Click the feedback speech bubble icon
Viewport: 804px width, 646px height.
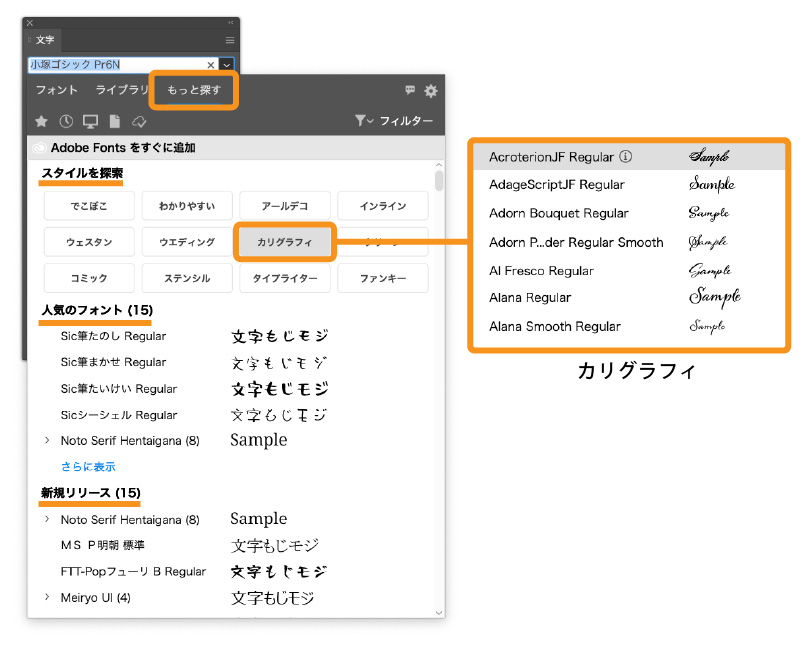(x=410, y=91)
